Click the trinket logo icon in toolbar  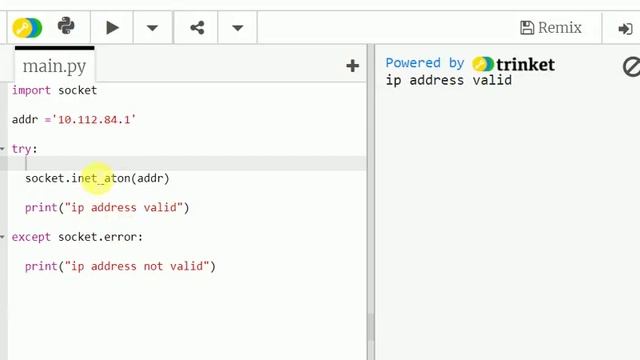27,28
